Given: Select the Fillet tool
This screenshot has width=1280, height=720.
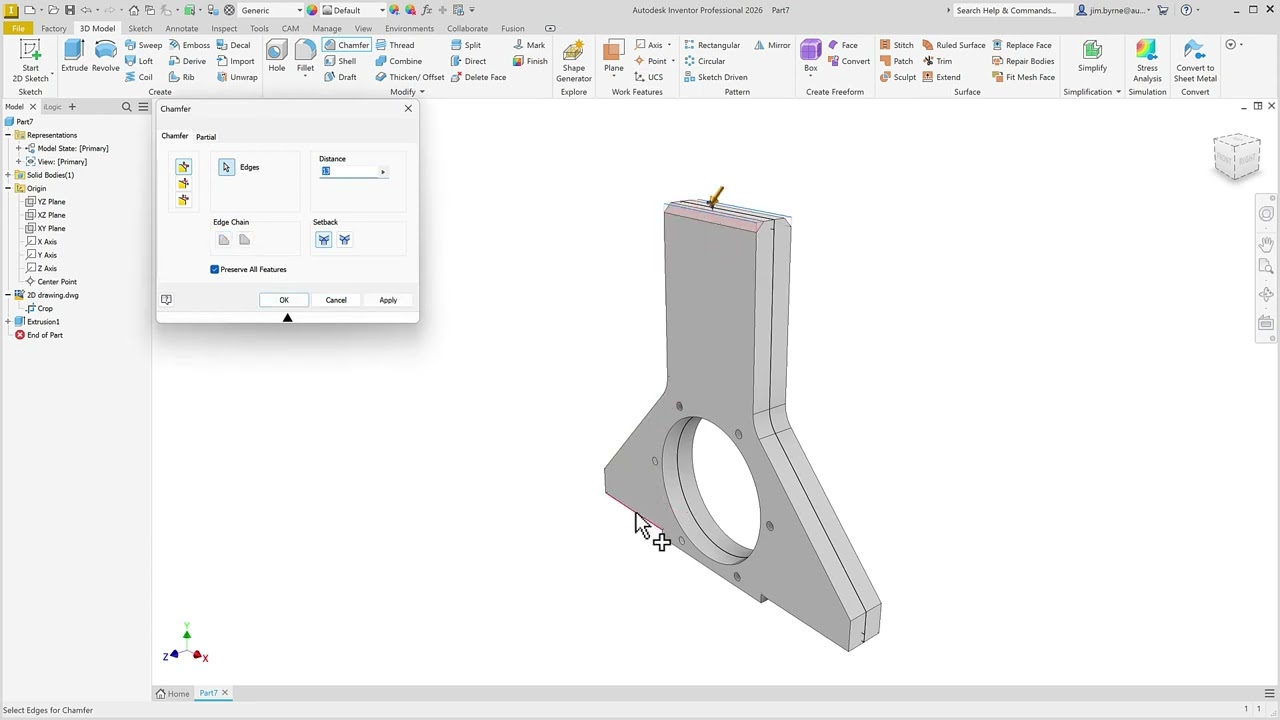Looking at the screenshot, I should (305, 56).
